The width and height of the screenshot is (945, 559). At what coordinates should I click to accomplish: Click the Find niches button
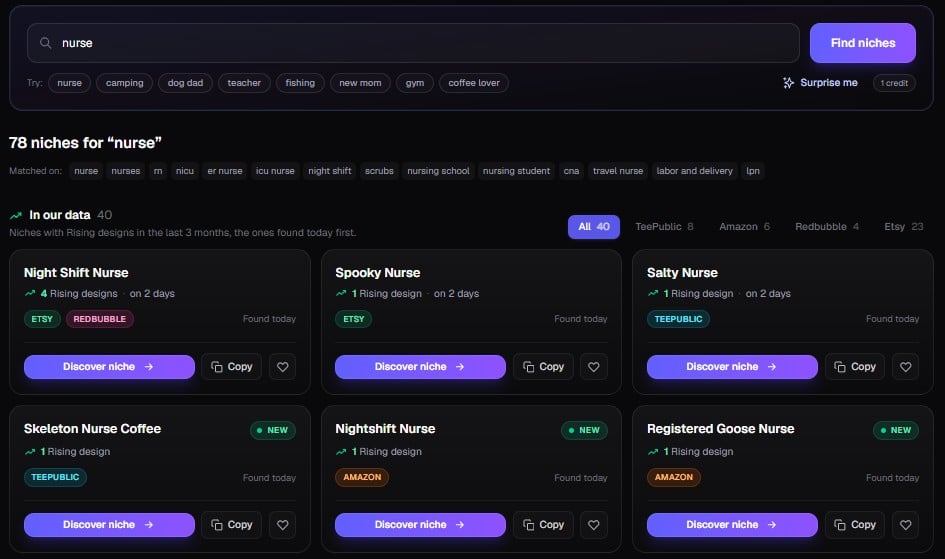[862, 43]
